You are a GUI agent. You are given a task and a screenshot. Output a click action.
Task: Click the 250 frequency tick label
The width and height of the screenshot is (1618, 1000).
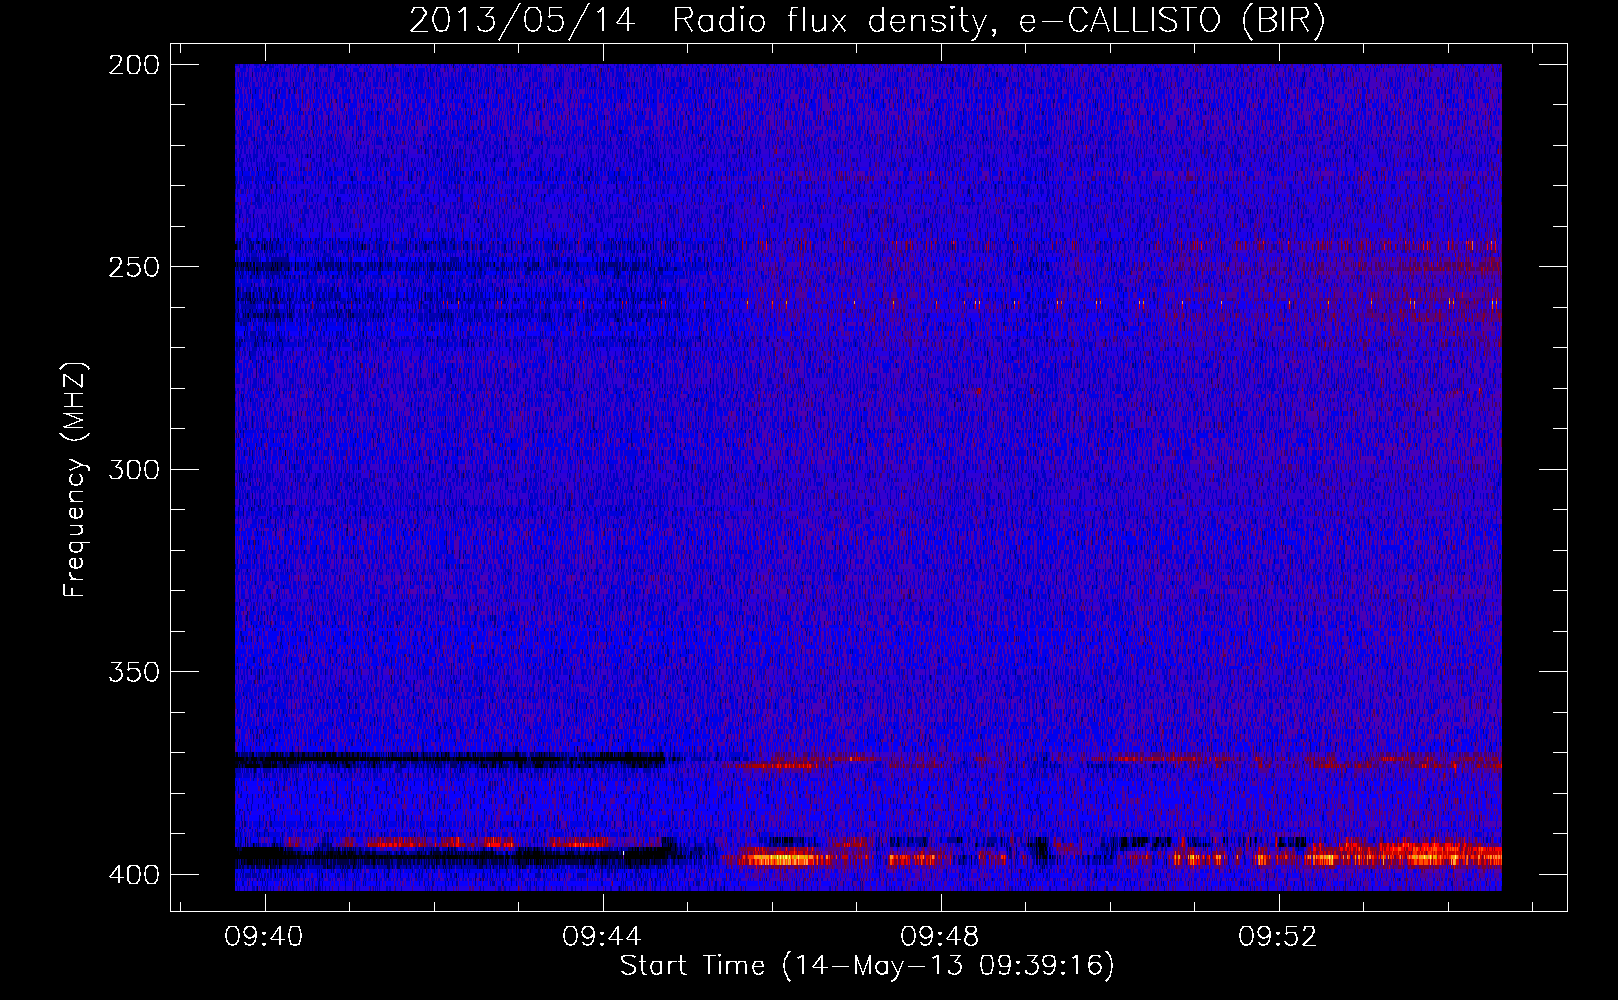pos(134,267)
